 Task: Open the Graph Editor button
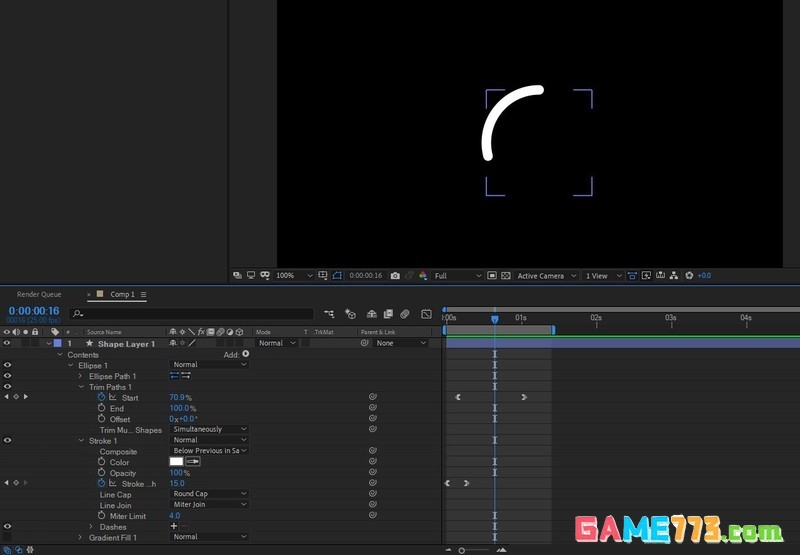click(427, 313)
